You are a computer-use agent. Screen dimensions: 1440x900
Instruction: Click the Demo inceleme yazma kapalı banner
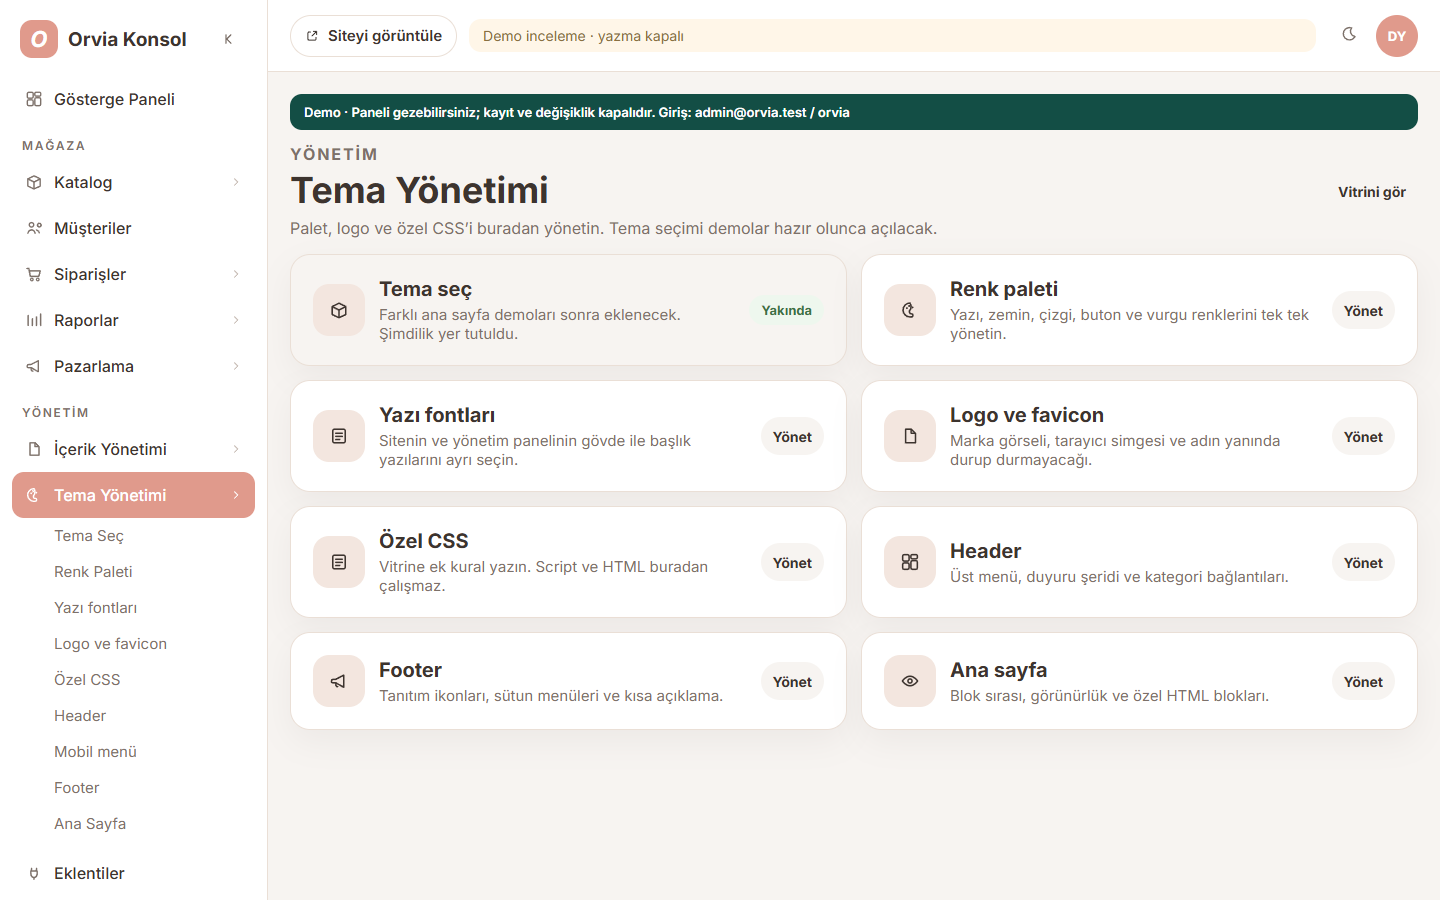coord(892,36)
